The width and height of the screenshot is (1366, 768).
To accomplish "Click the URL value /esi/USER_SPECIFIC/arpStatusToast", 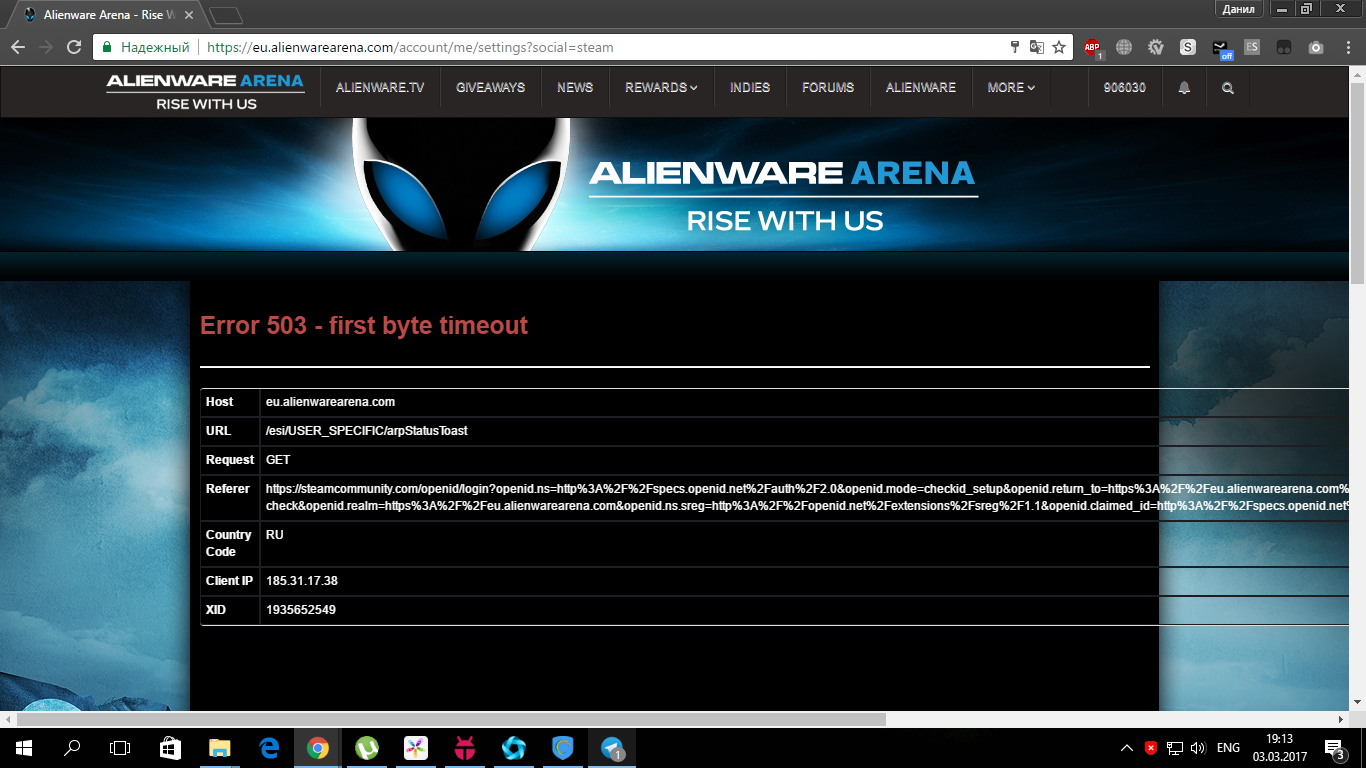I will point(366,431).
